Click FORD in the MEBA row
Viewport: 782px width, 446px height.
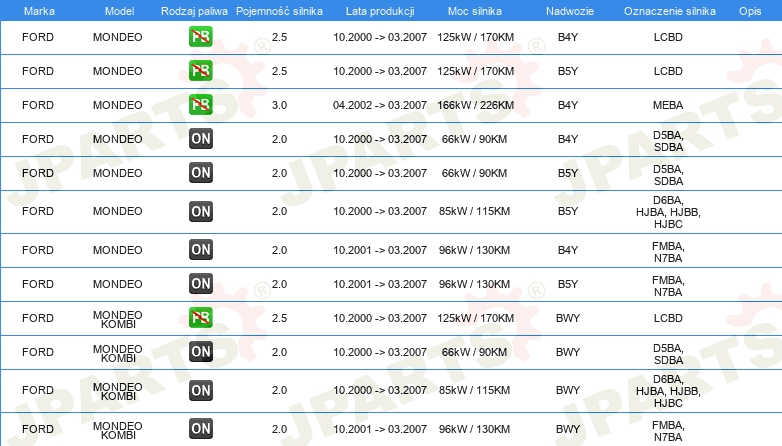tap(38, 105)
